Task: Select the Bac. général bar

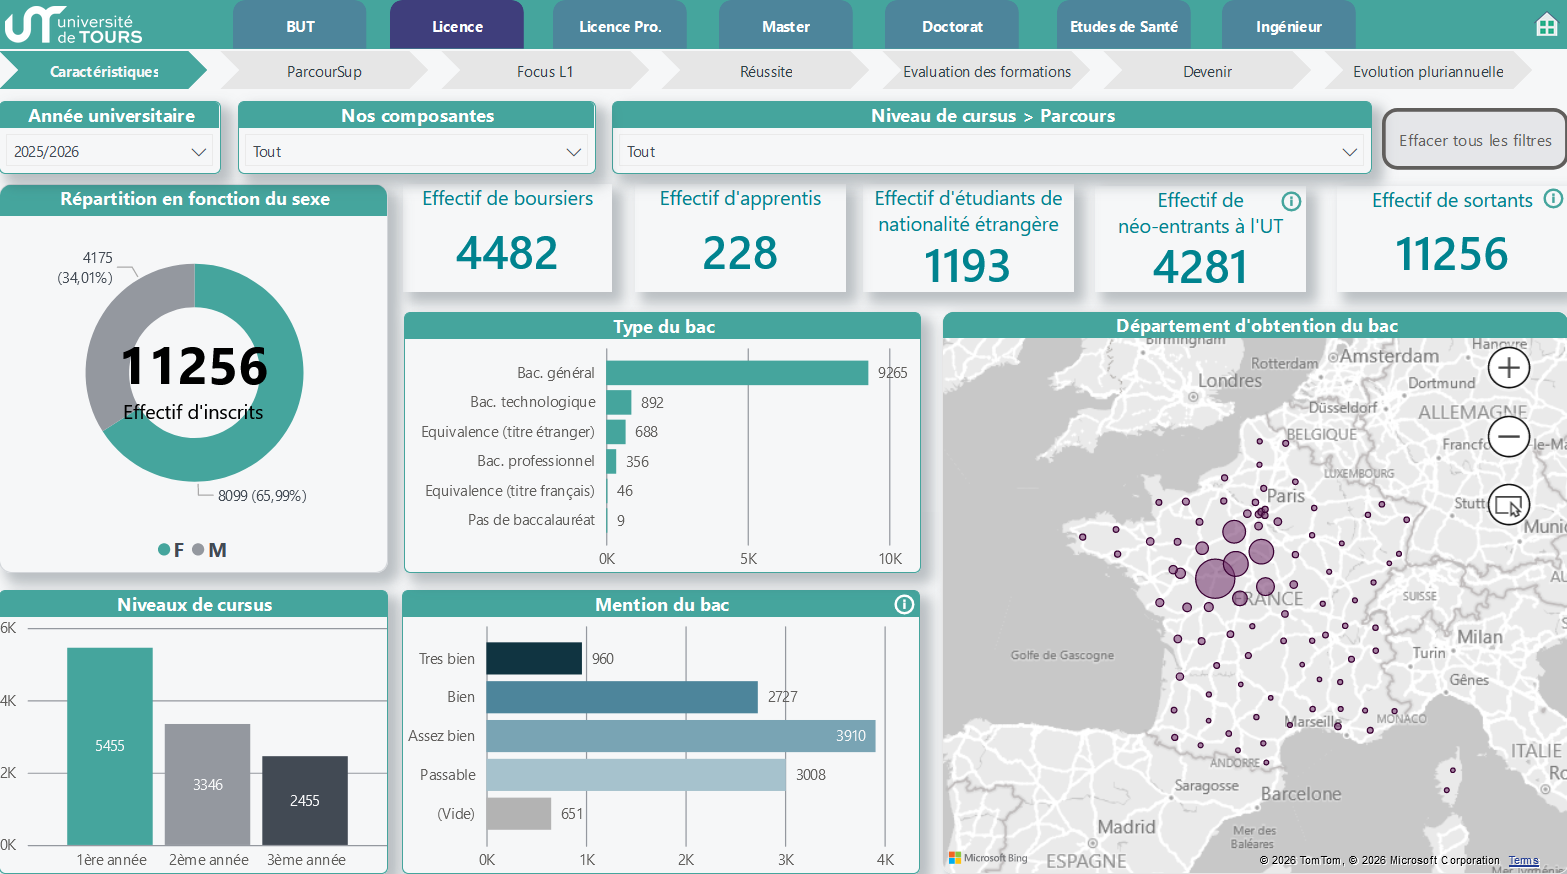Action: [737, 373]
